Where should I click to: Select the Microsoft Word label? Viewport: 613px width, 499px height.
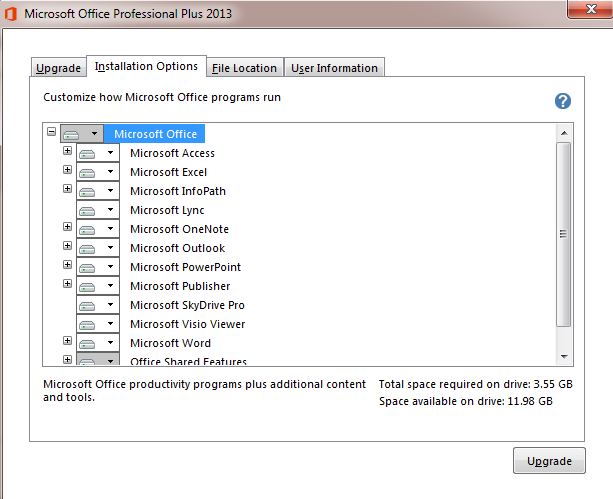(170, 343)
